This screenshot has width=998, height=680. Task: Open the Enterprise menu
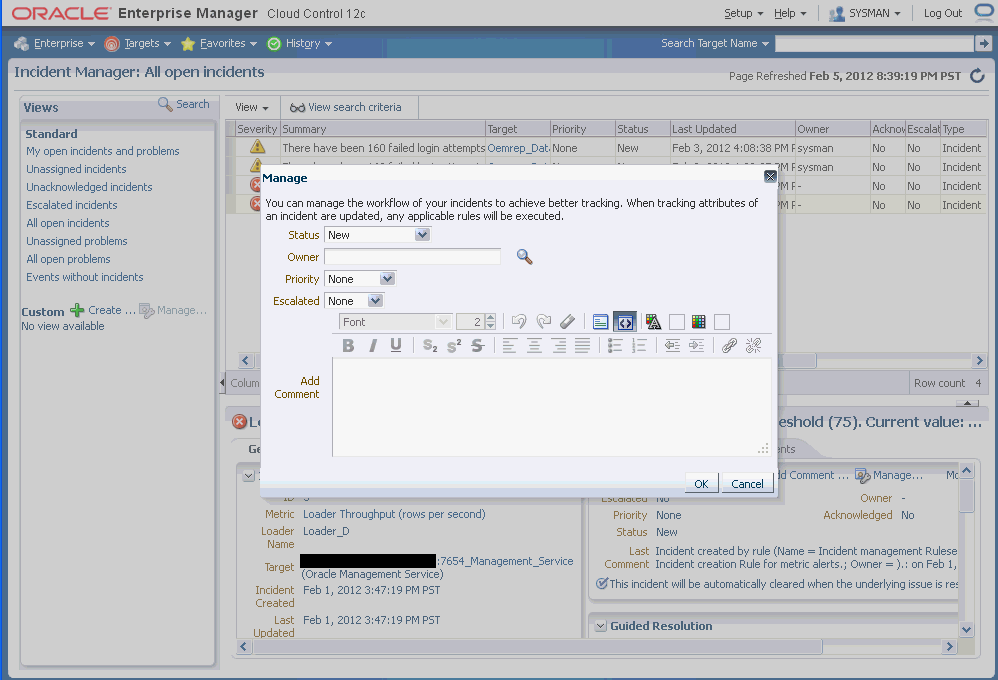click(x=55, y=43)
